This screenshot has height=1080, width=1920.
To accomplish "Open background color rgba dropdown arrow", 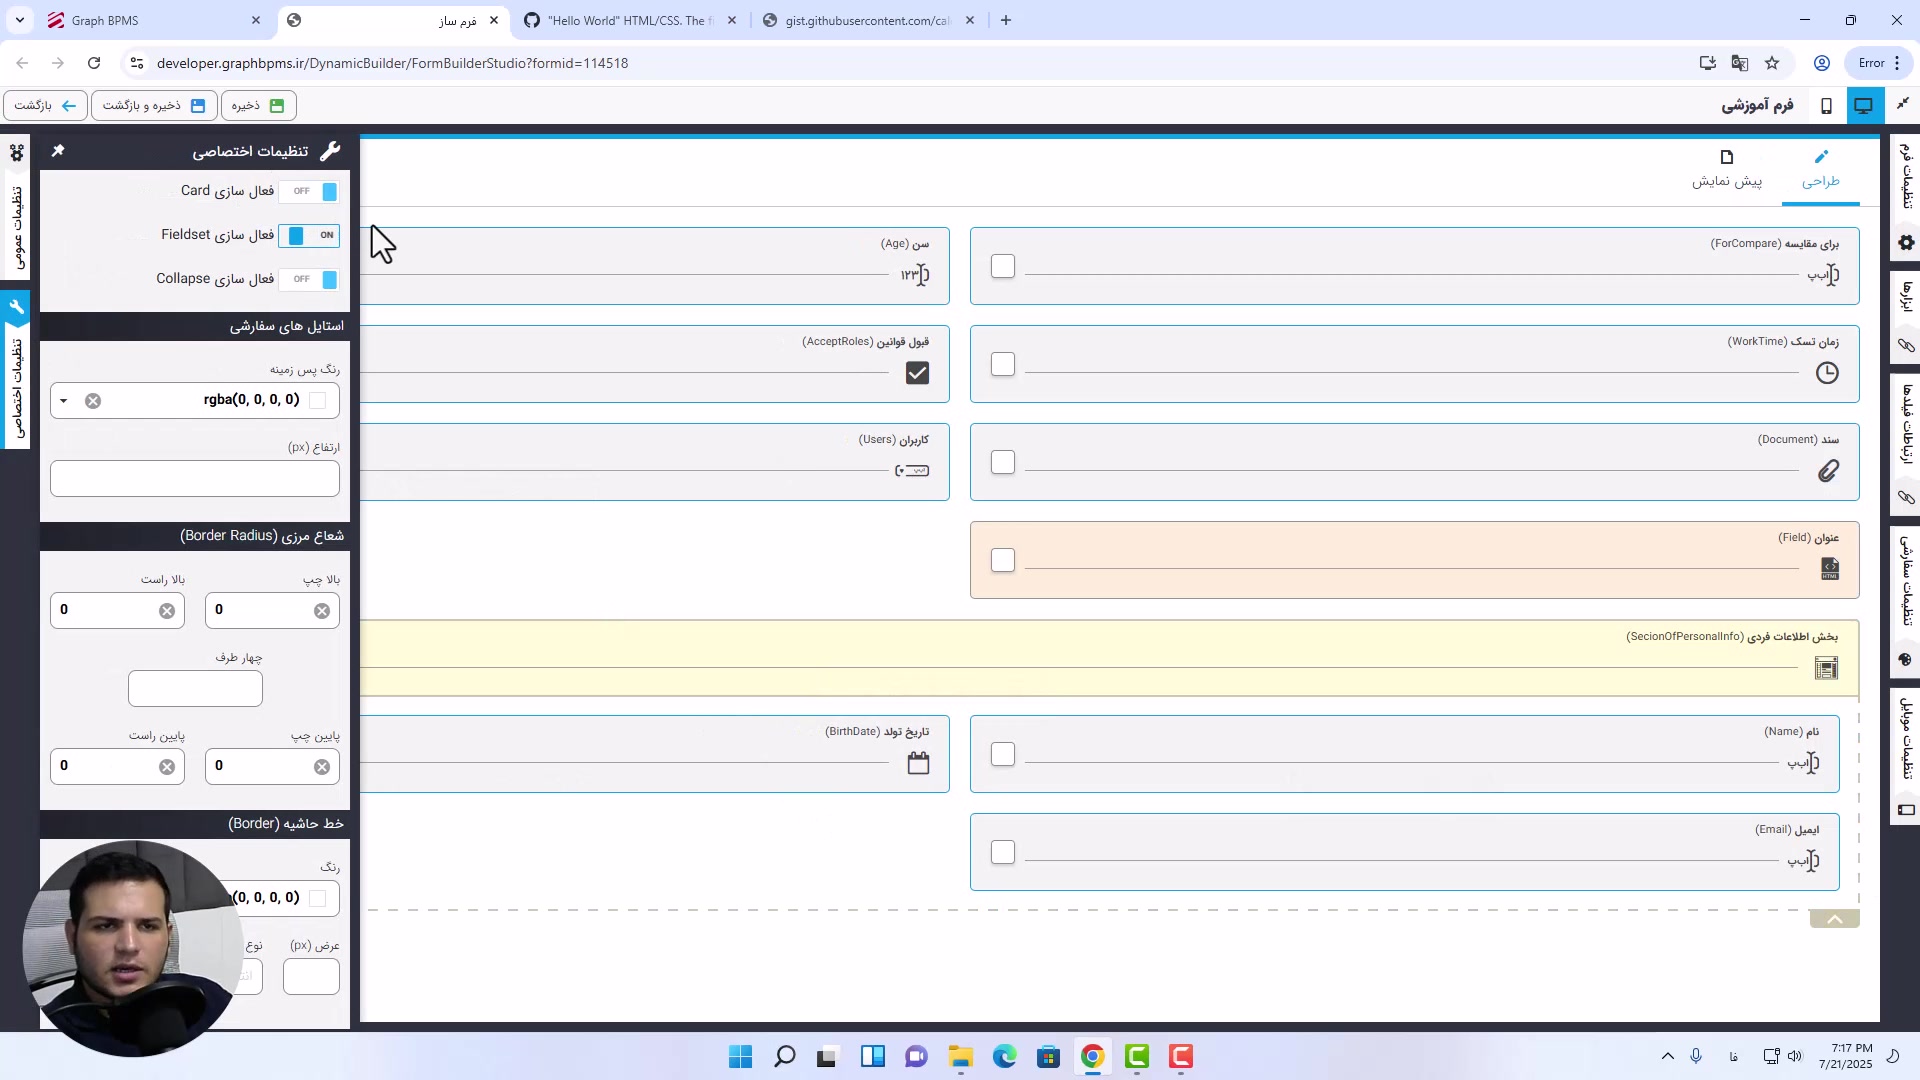I will 64,401.
